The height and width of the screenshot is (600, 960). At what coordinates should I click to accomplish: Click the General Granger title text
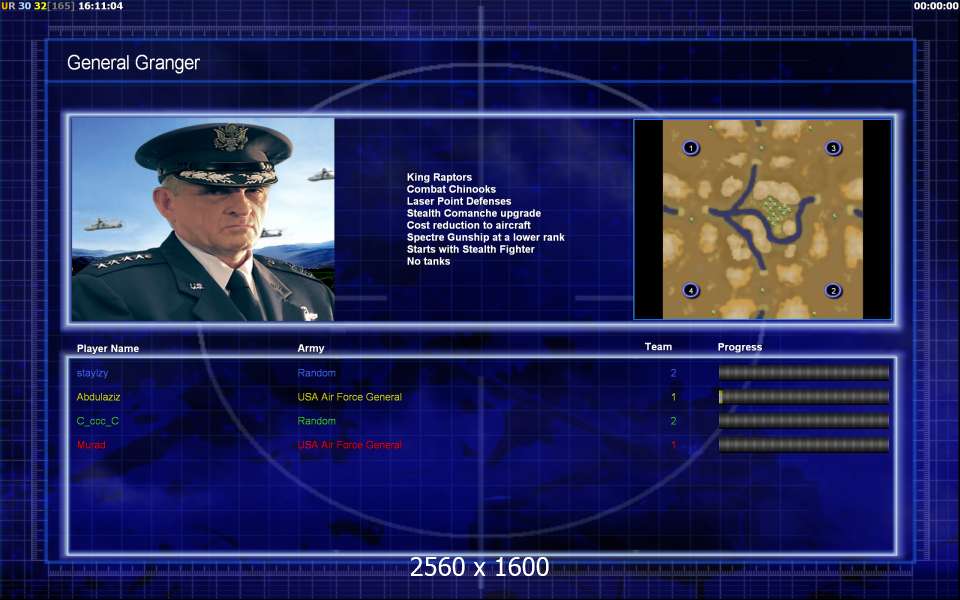[133, 62]
